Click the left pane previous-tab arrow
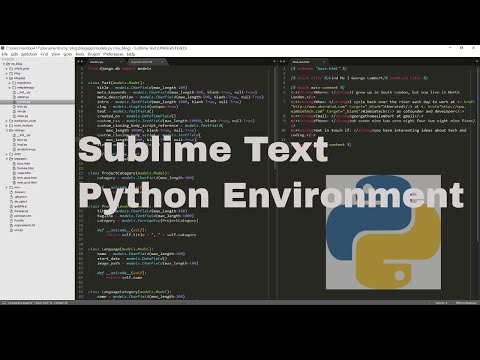 pyautogui.click(x=78, y=62)
